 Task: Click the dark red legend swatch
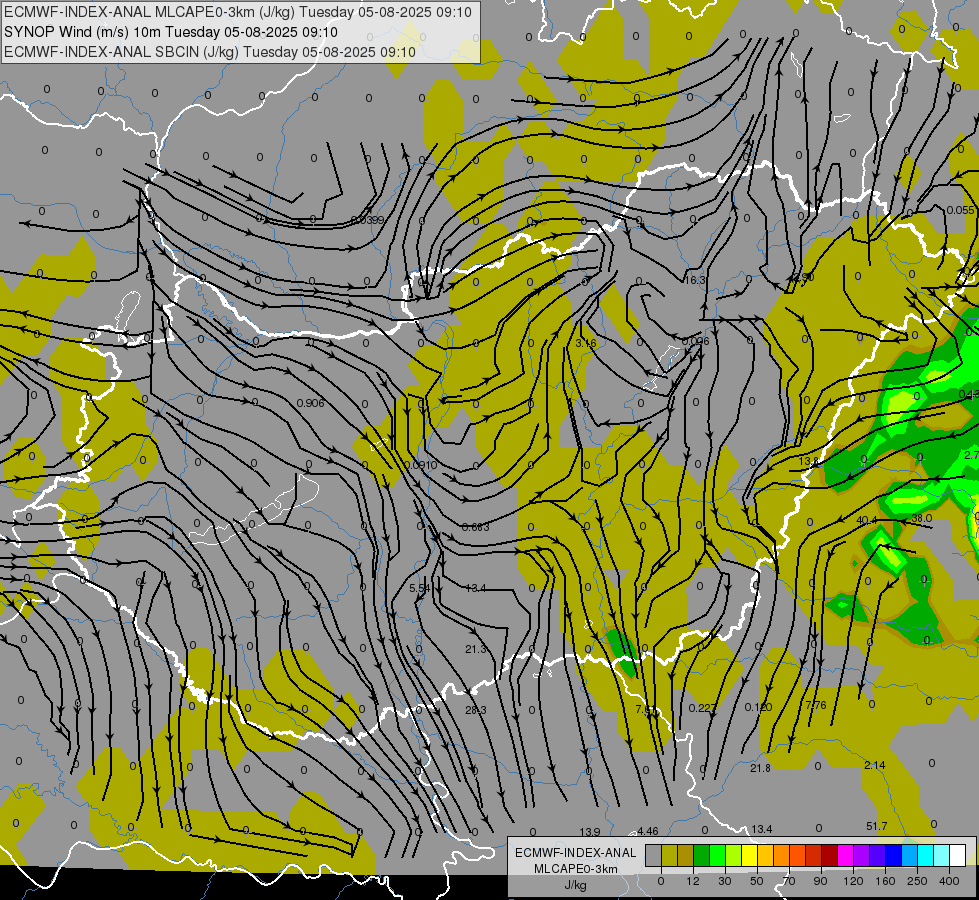(x=830, y=855)
